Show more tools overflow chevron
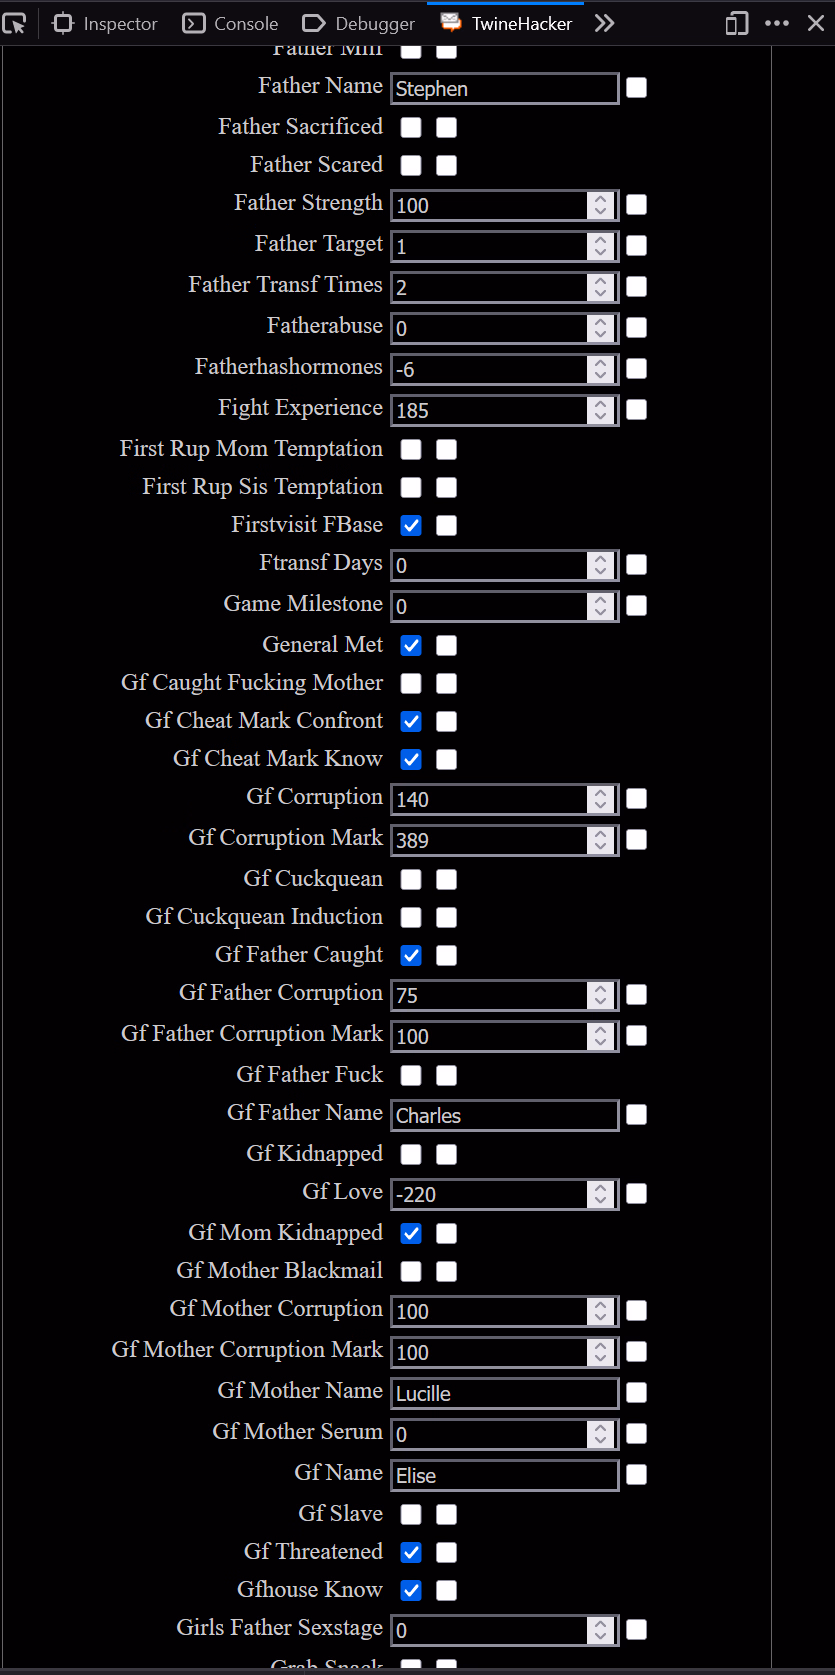The height and width of the screenshot is (1675, 835). pyautogui.click(x=604, y=23)
